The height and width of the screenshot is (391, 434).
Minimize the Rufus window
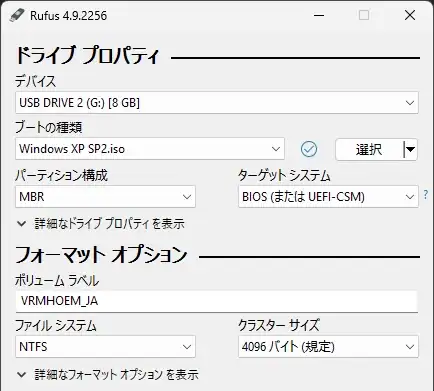click(x=319, y=15)
